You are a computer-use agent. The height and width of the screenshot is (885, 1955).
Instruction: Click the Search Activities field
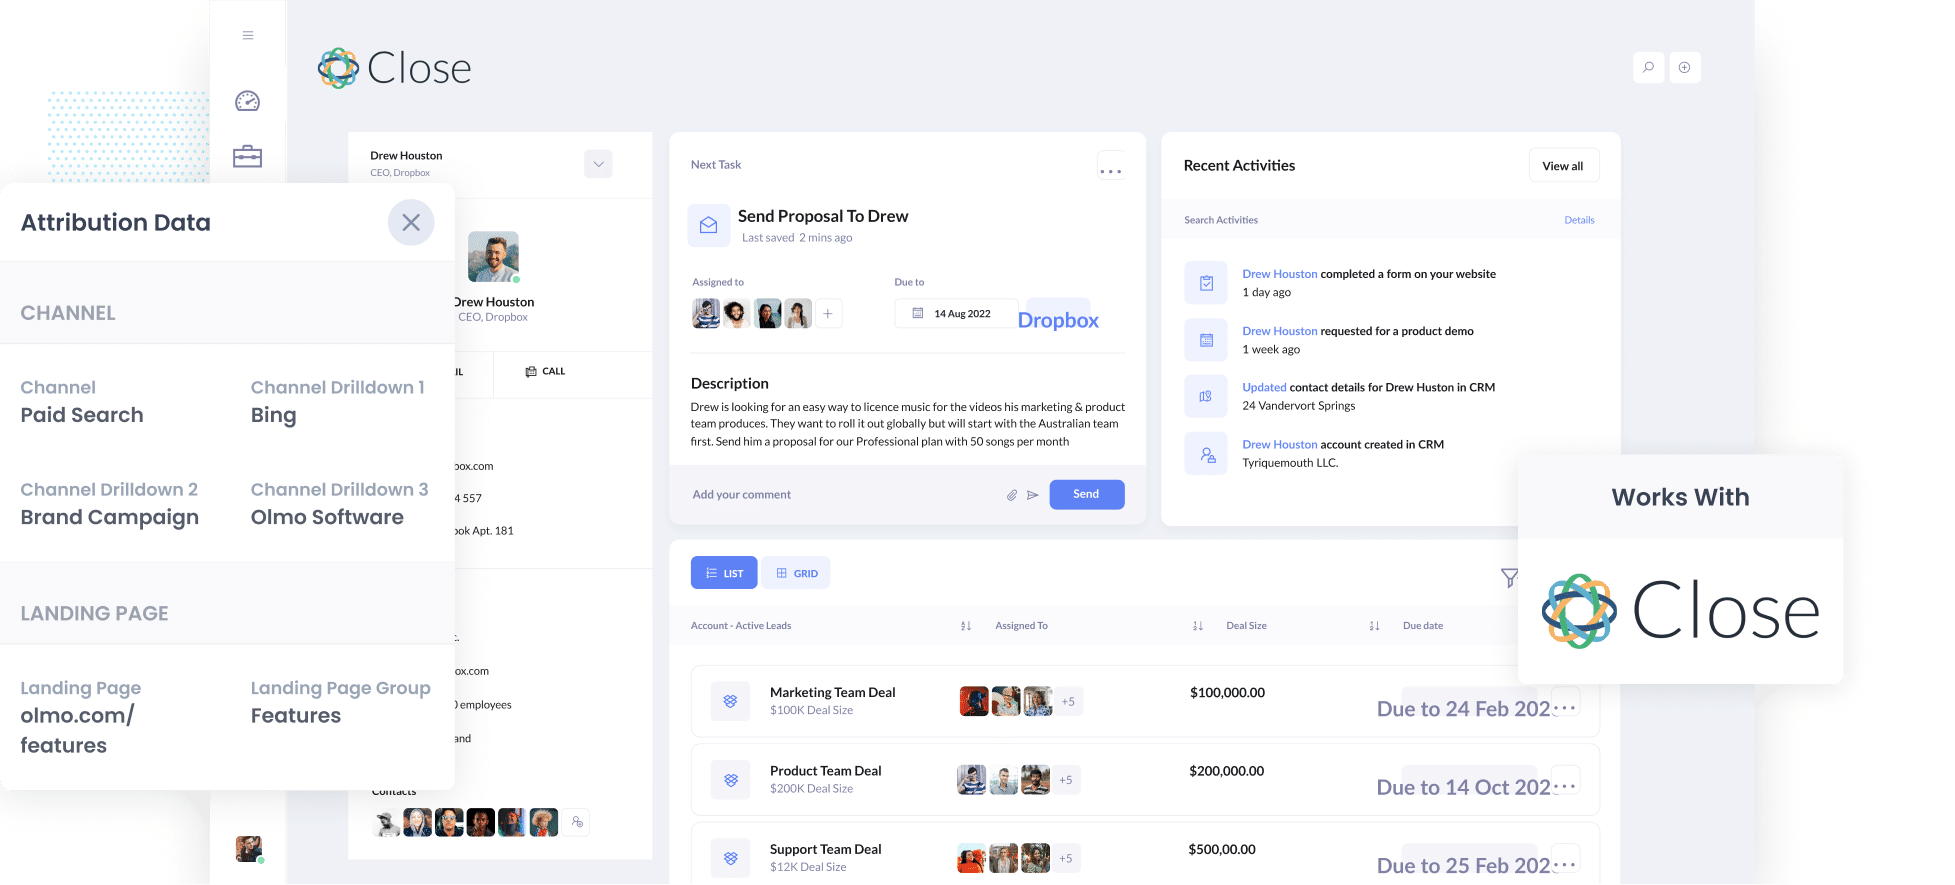1221,220
